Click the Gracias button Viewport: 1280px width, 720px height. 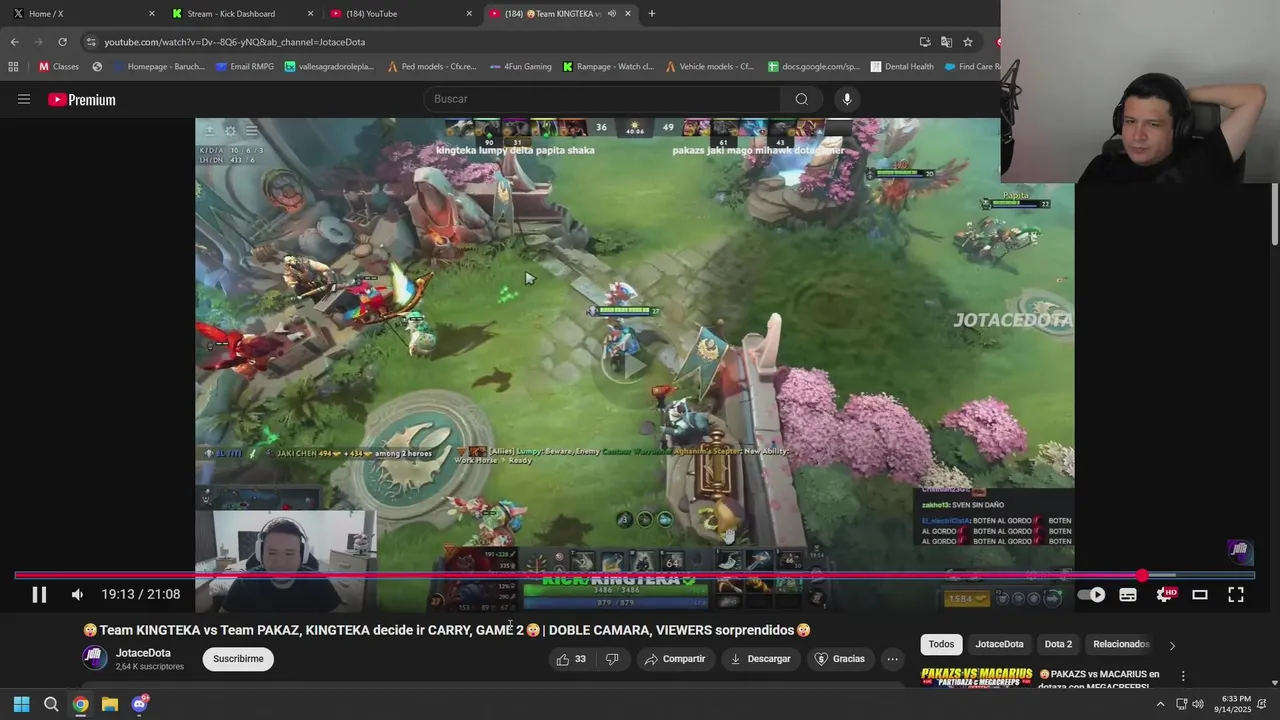tap(840, 659)
